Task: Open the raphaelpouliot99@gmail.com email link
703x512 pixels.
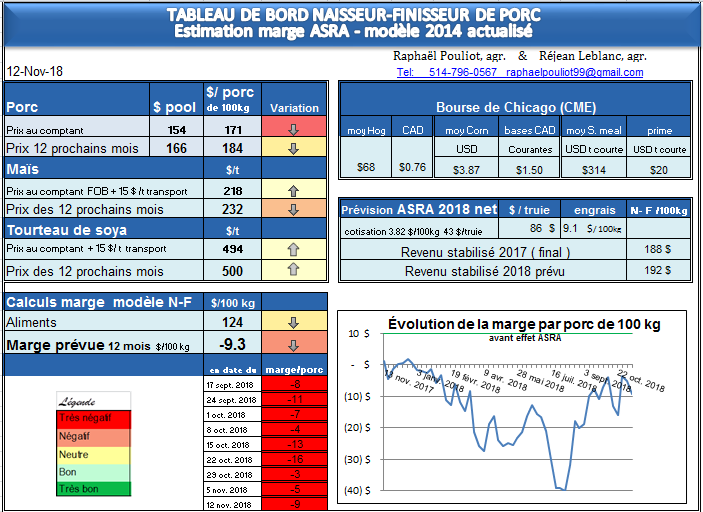Action: (x=574, y=73)
